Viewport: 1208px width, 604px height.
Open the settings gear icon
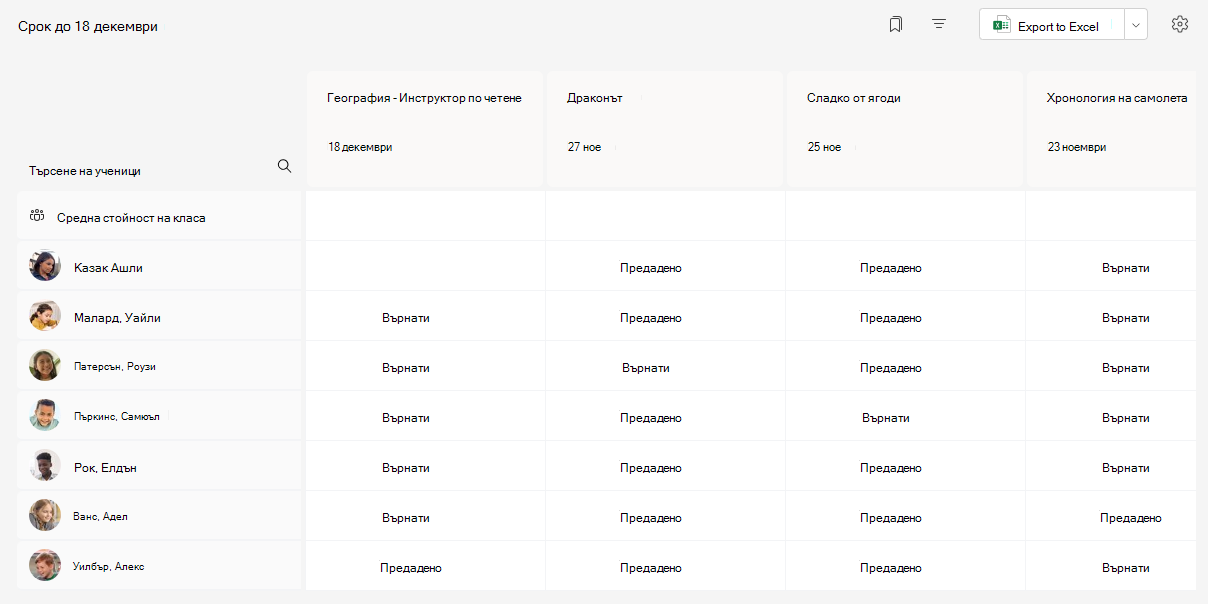click(x=1180, y=25)
